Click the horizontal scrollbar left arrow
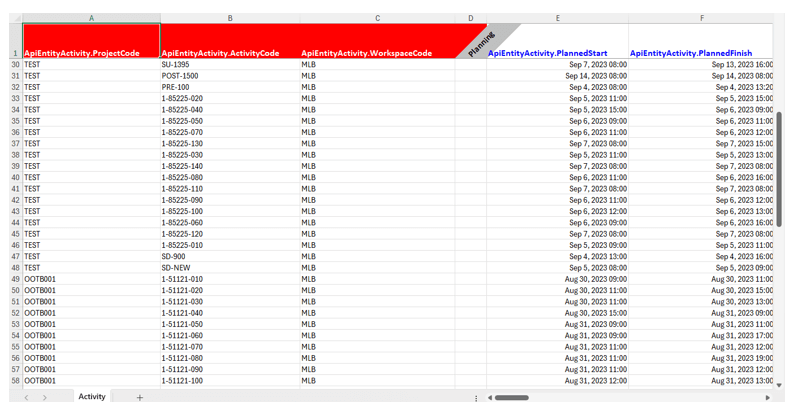The height and width of the screenshot is (409, 797). [x=490, y=397]
